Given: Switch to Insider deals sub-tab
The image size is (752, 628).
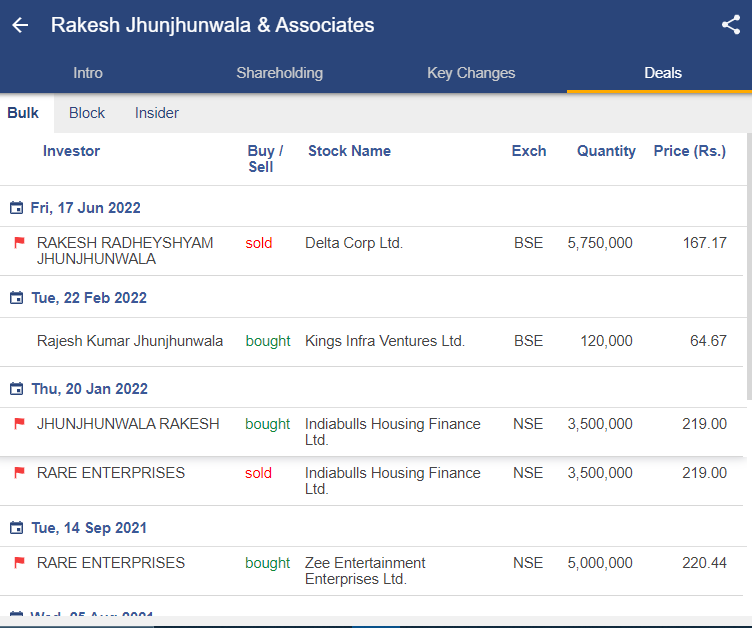Looking at the screenshot, I should [x=157, y=113].
